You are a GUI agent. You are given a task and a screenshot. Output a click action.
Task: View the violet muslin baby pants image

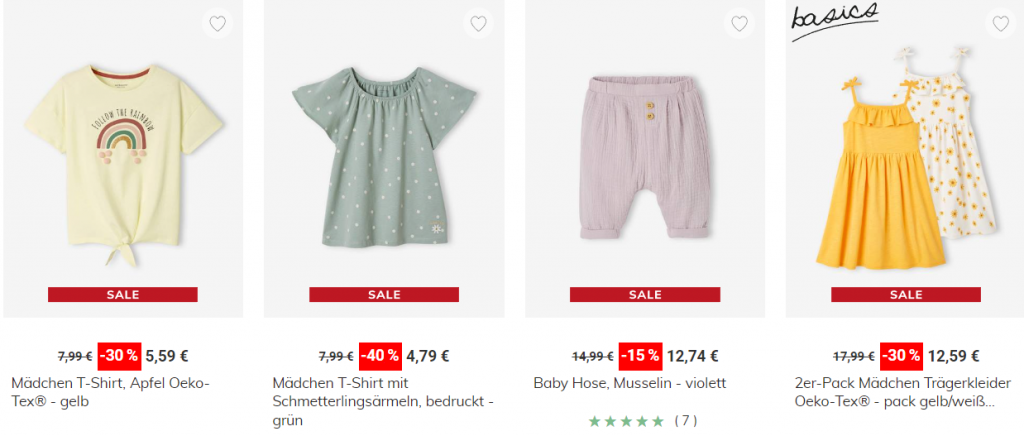click(x=644, y=160)
